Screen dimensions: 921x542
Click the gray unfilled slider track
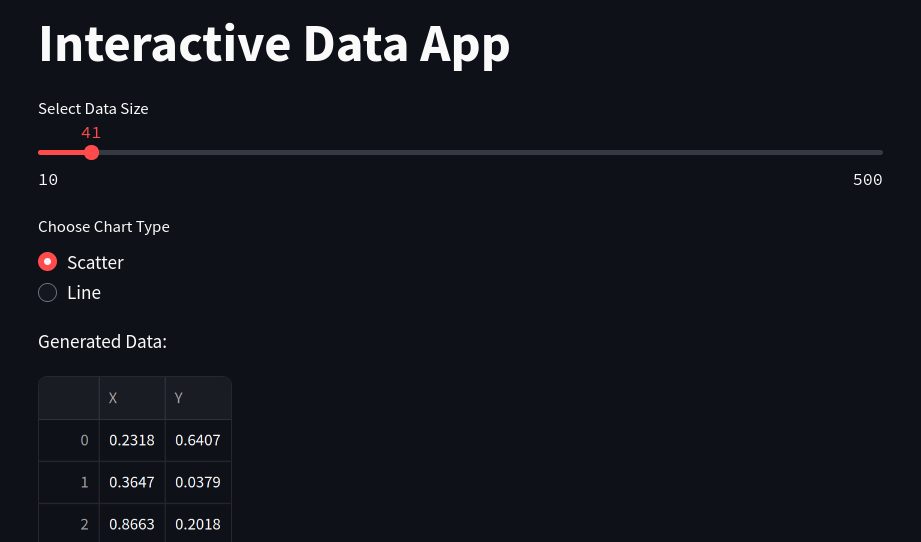[490, 152]
